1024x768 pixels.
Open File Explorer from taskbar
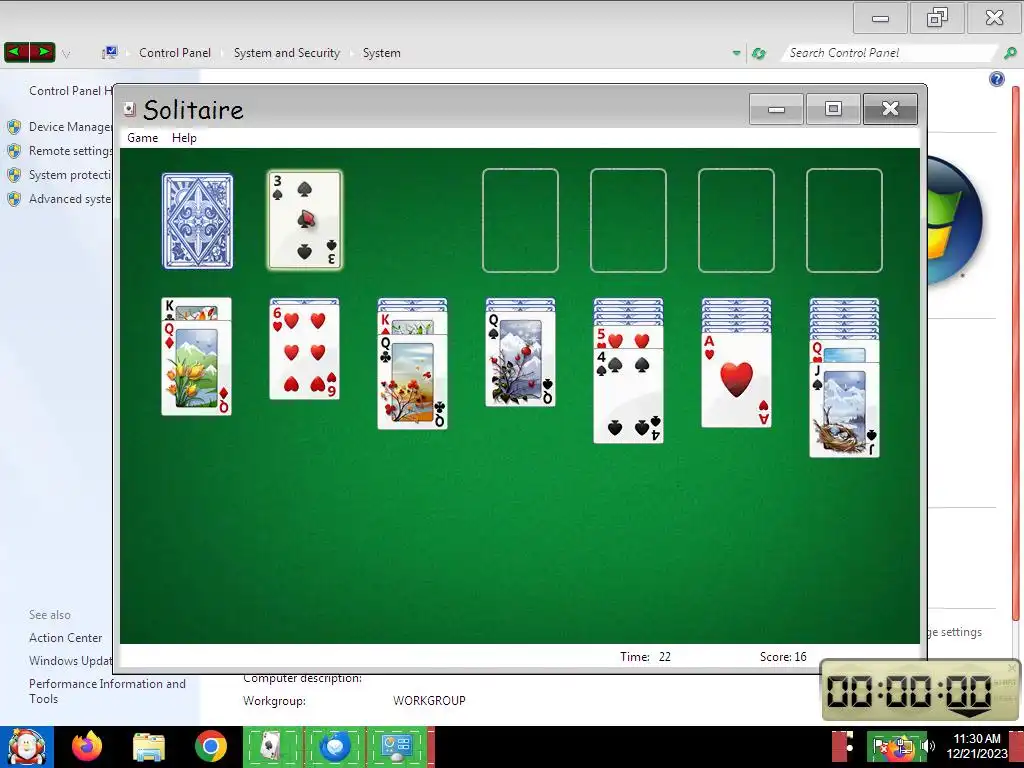(149, 747)
